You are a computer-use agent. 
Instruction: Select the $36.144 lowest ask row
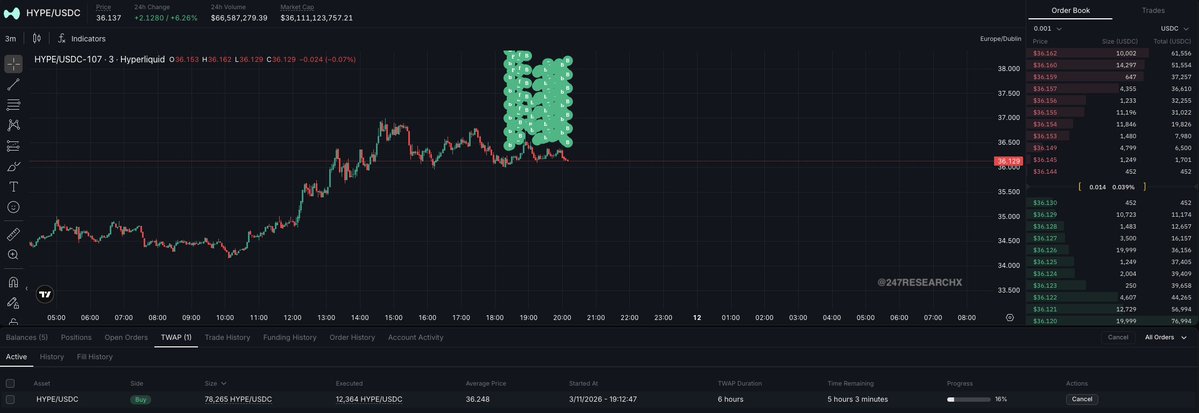point(1112,171)
